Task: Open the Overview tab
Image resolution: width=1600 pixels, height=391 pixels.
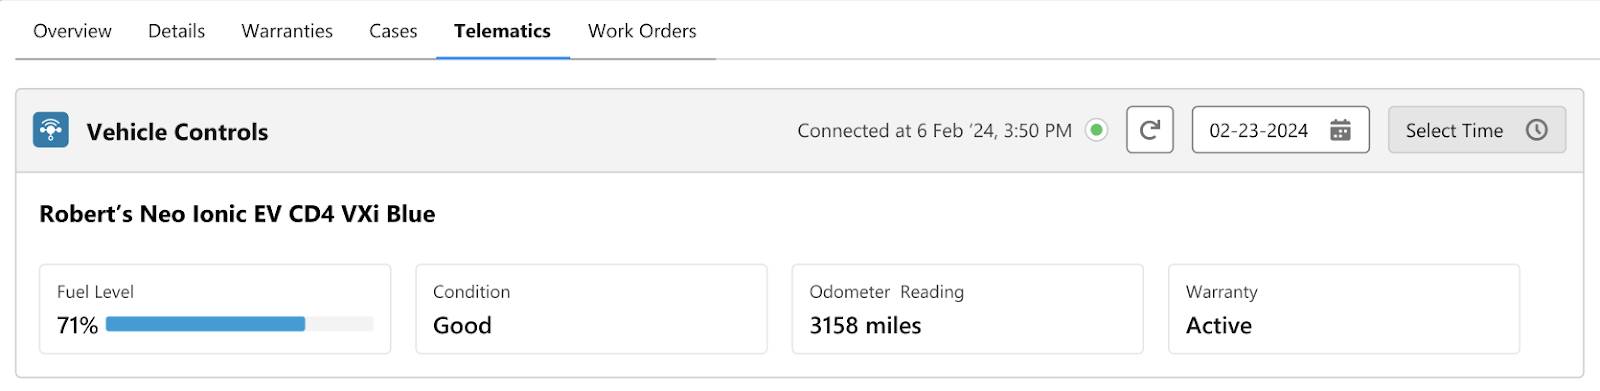Action: (72, 31)
